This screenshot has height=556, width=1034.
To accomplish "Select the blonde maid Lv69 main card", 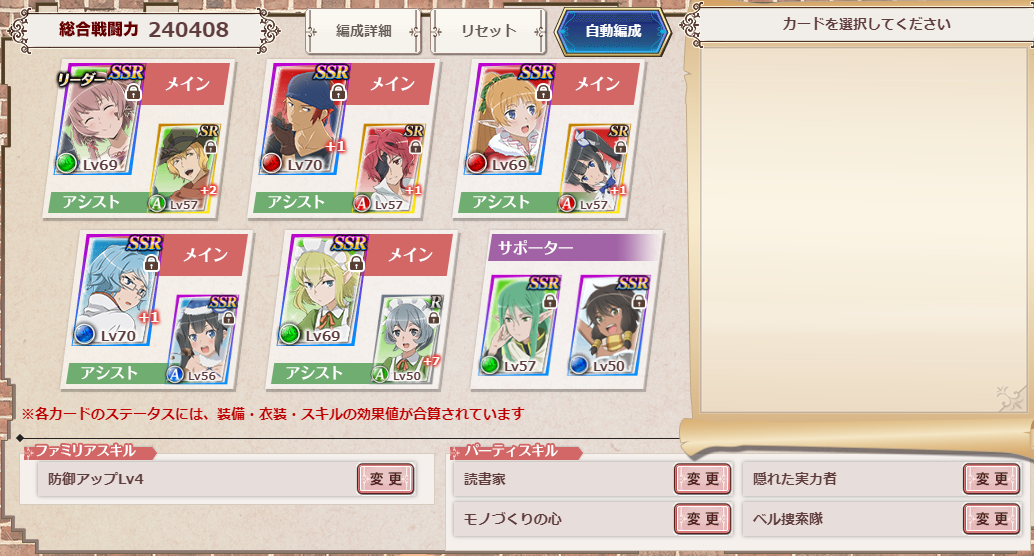I will (x=322, y=290).
